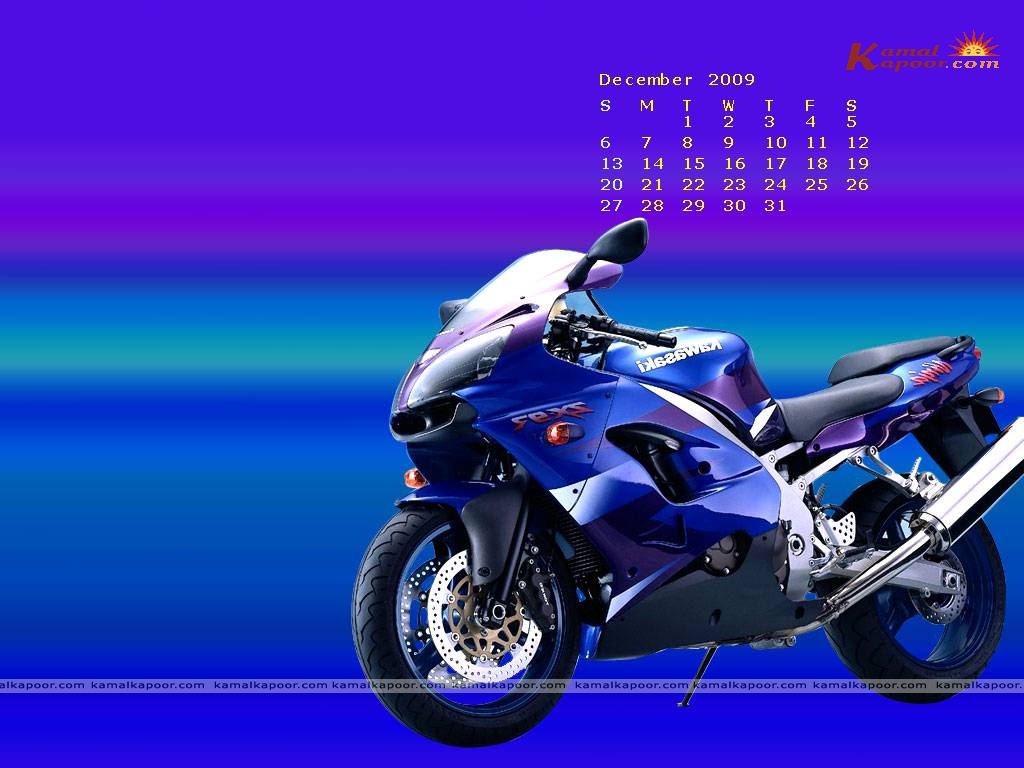Pick December 13 on the calendar

tap(612, 163)
